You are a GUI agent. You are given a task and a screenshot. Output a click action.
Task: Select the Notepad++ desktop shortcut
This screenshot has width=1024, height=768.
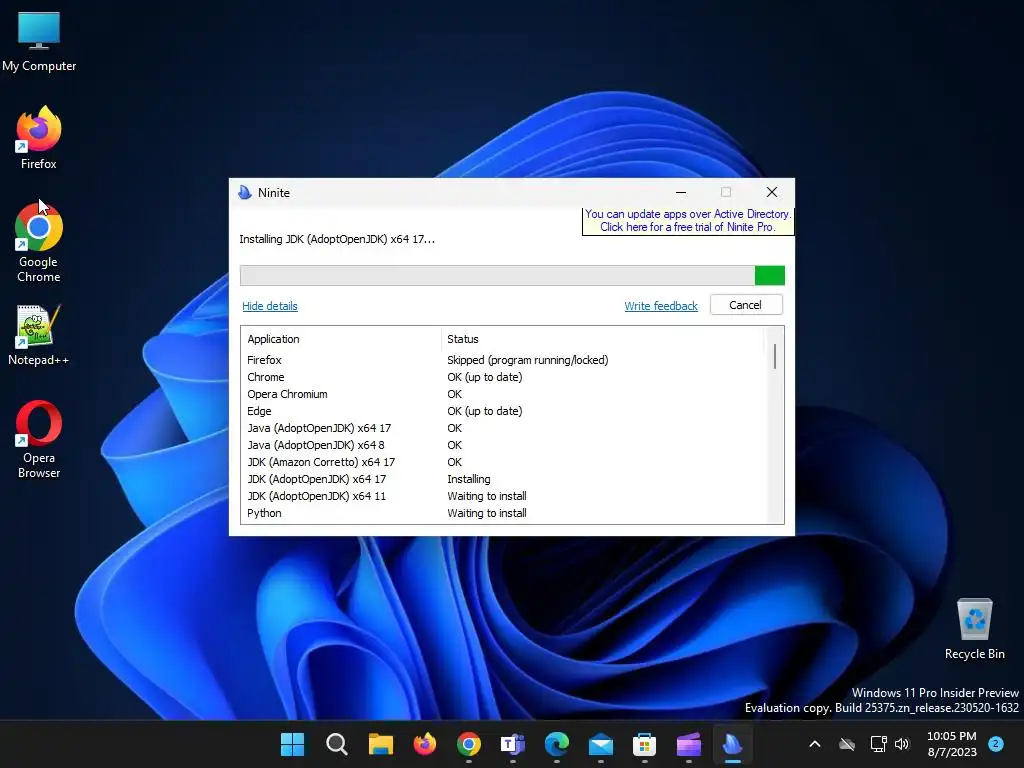click(x=39, y=335)
